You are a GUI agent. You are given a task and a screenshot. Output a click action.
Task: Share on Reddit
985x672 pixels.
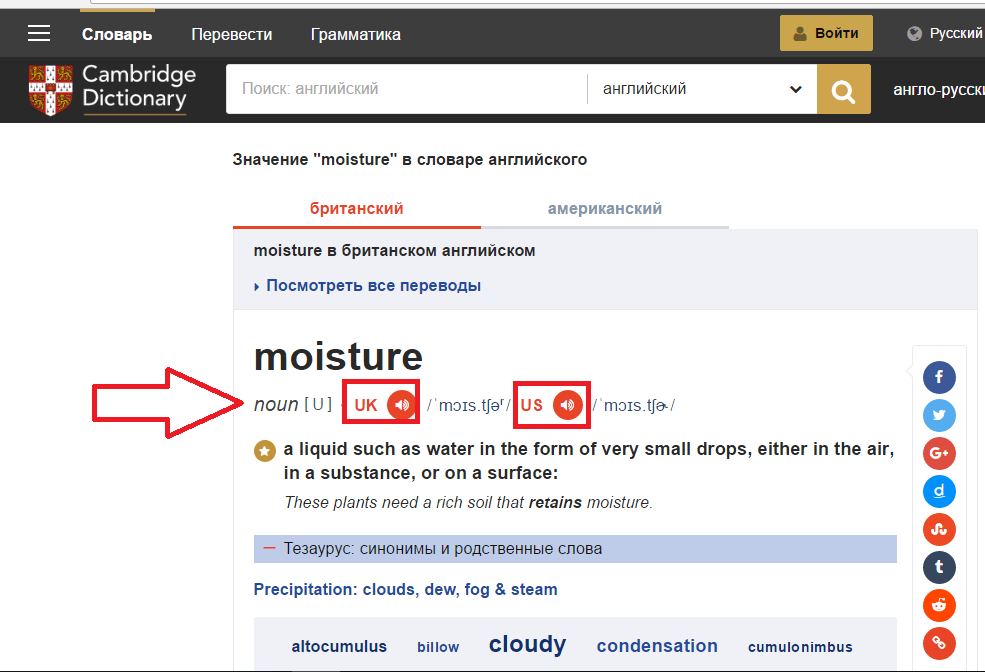point(939,605)
